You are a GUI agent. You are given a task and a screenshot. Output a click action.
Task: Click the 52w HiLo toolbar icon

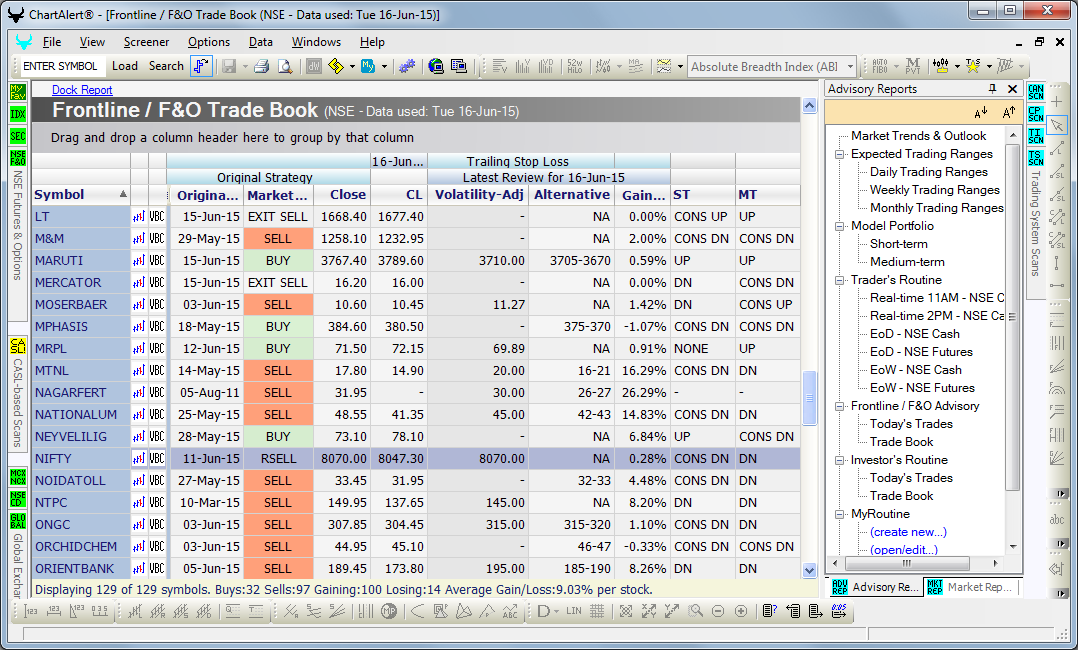point(574,66)
